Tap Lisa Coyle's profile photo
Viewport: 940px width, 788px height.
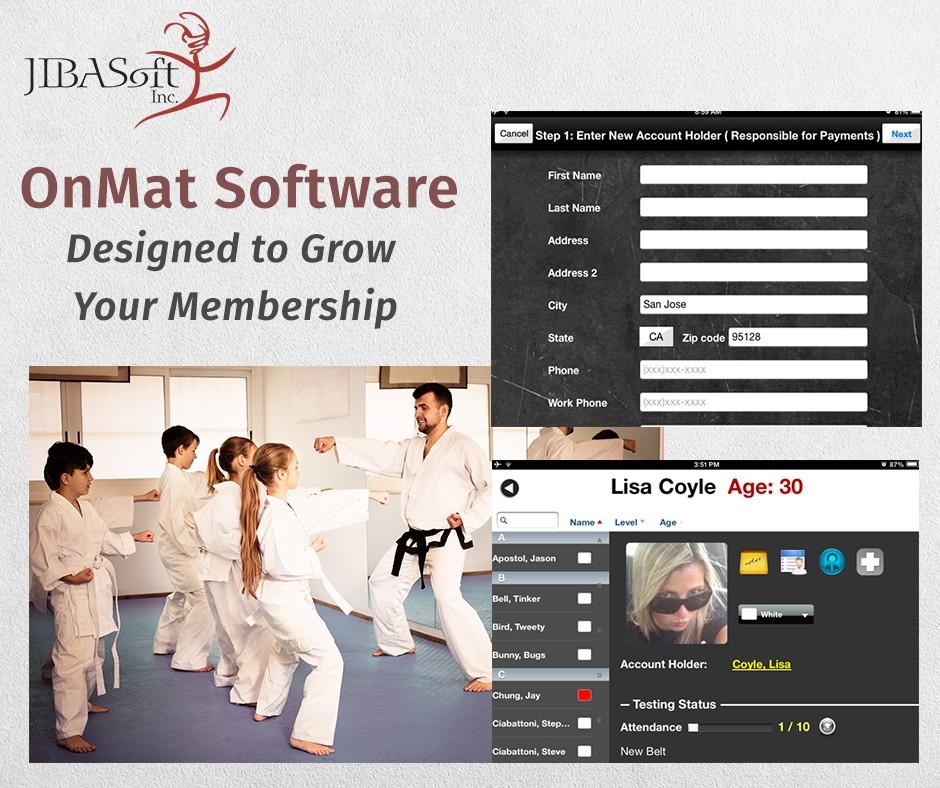[x=676, y=593]
